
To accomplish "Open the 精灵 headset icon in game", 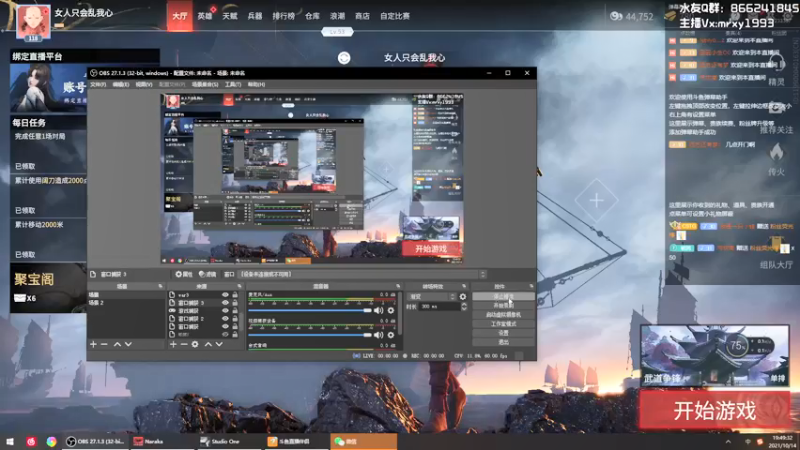I will [777, 65].
